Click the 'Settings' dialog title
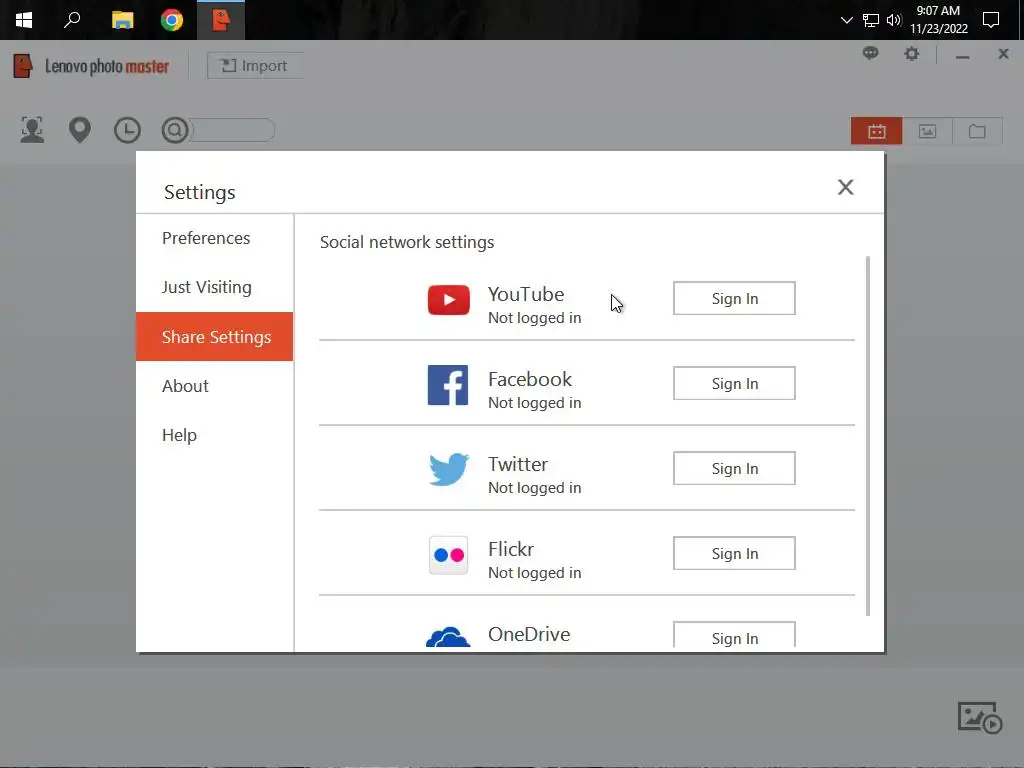Image resolution: width=1024 pixels, height=768 pixels. coord(199,193)
